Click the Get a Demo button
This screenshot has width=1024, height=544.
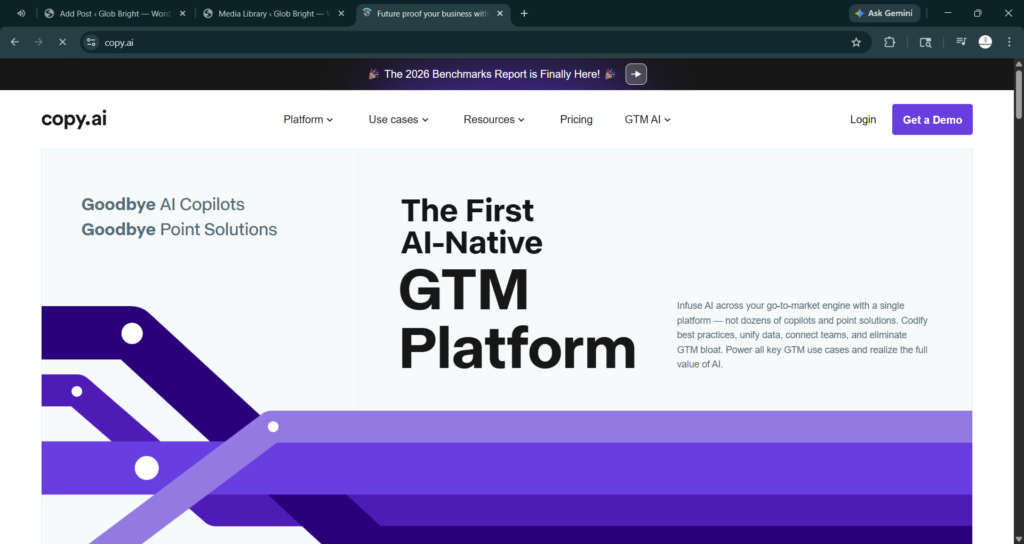pyautogui.click(x=932, y=119)
